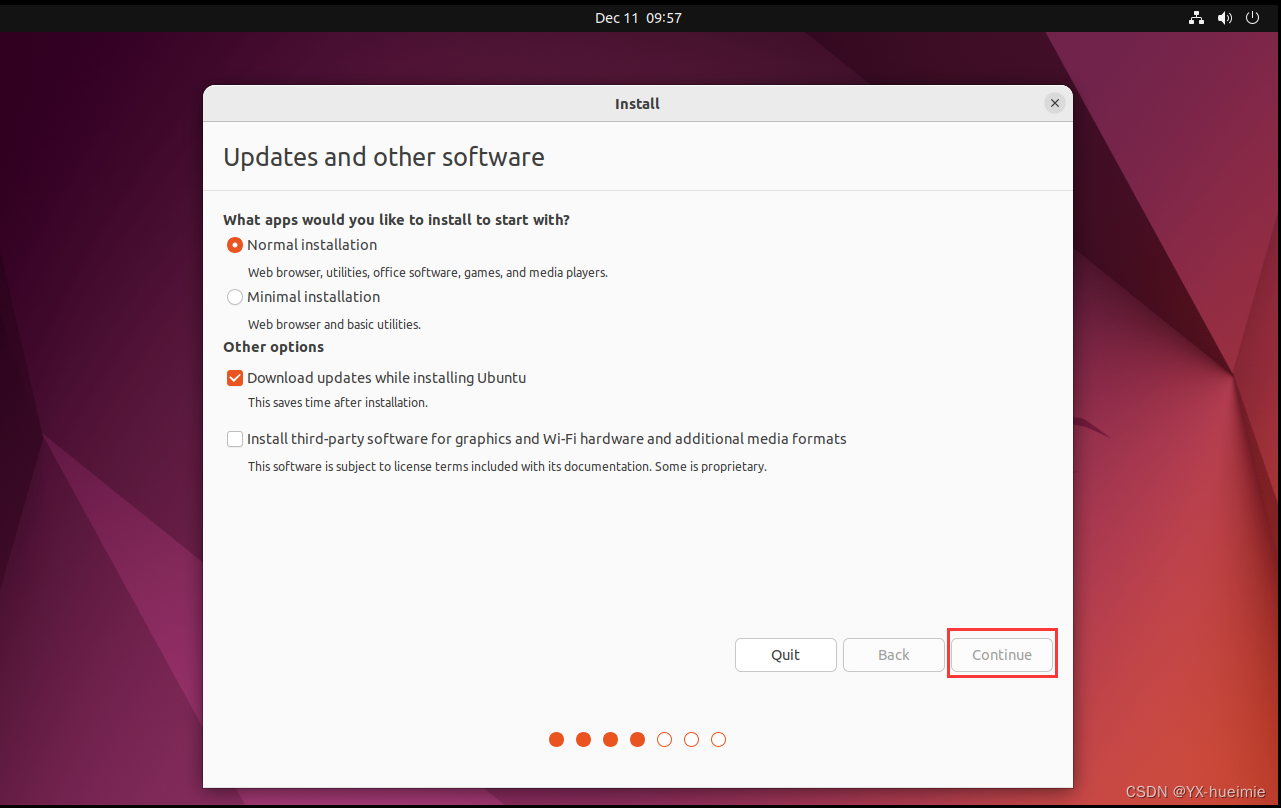Select Normal installation

pyautogui.click(x=234, y=244)
